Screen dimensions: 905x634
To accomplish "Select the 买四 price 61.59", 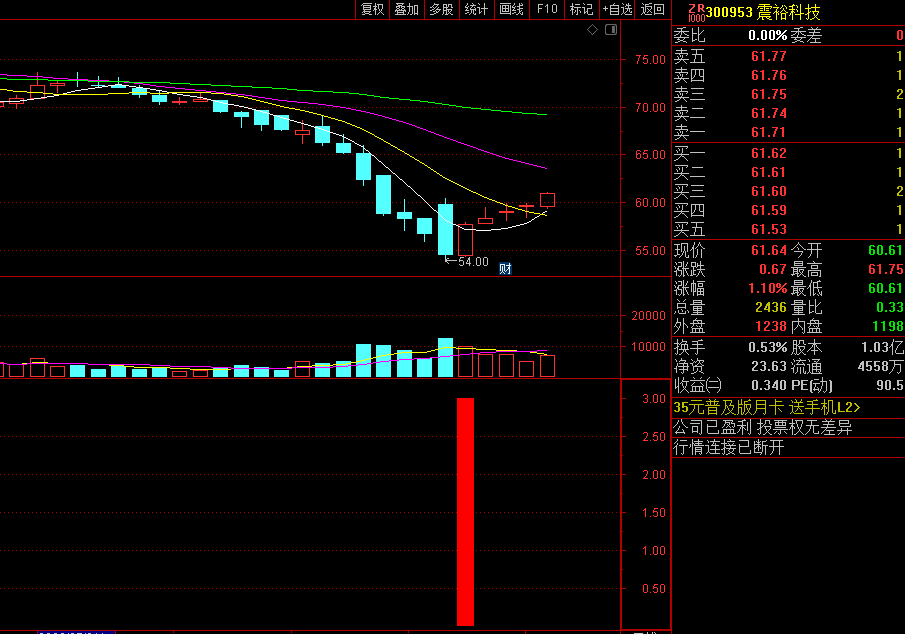I will pos(768,210).
